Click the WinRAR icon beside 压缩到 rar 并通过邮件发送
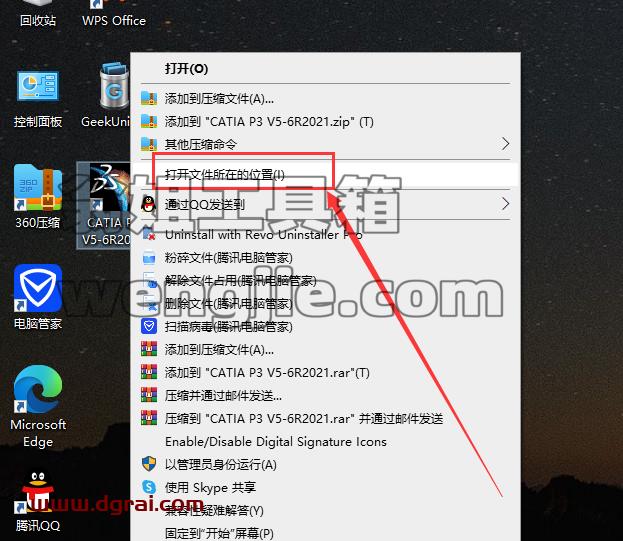Viewport: 623px width, 541px height. click(x=149, y=418)
